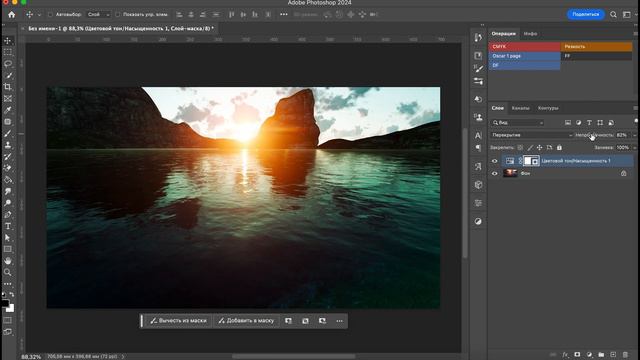Run the Резкость action button
The image size is (640, 360).
tap(597, 47)
